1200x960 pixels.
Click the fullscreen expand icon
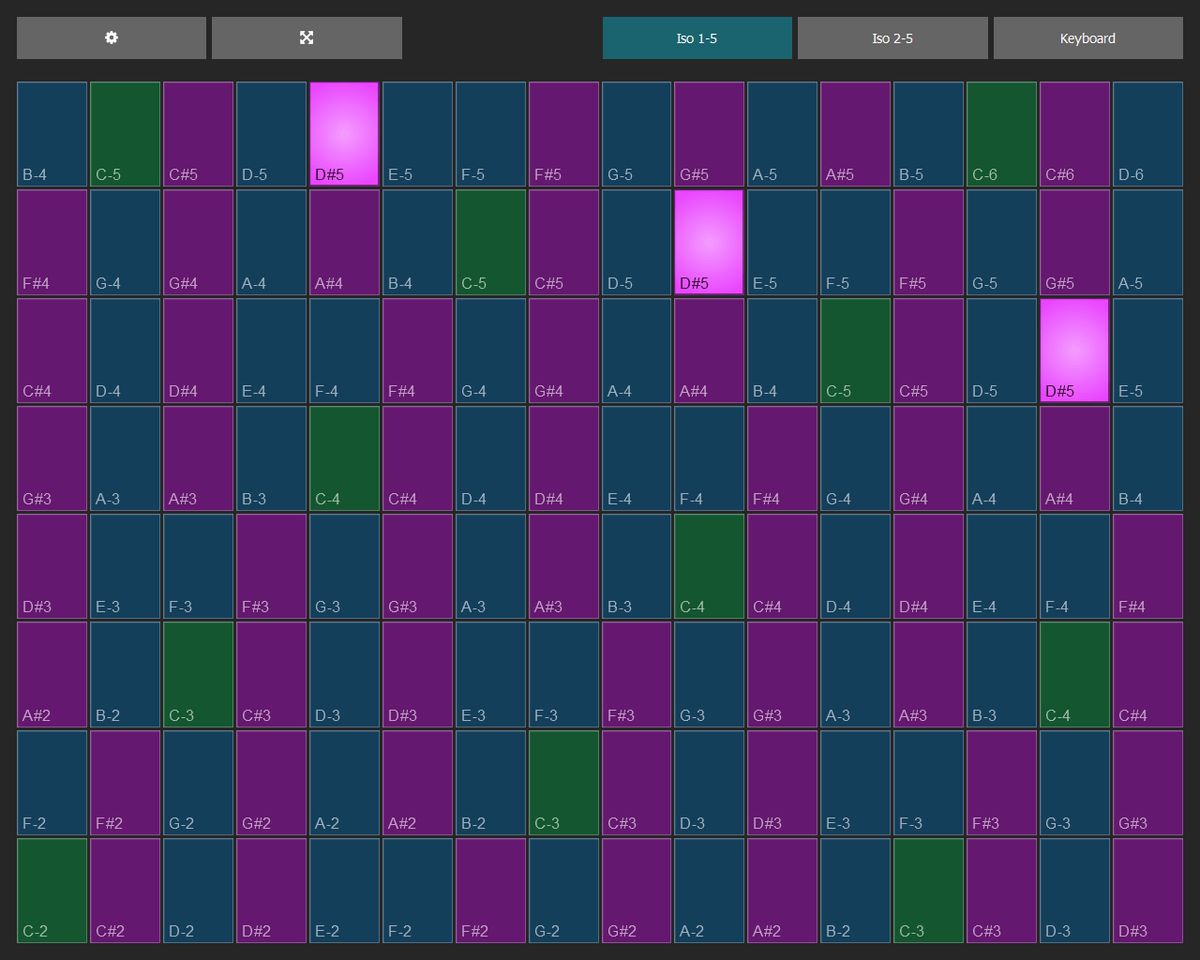[306, 37]
